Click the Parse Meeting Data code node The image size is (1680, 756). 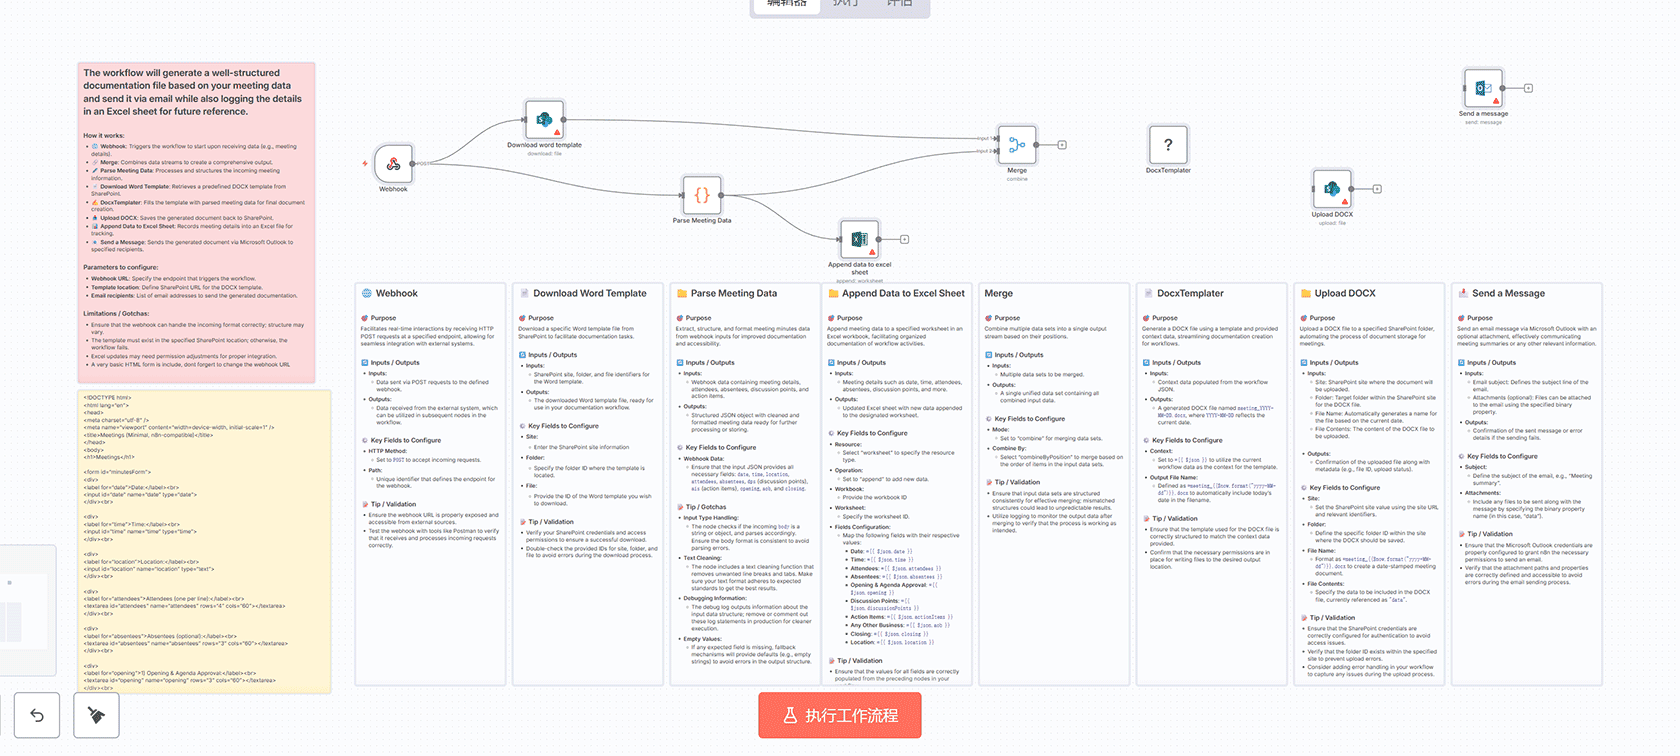pyautogui.click(x=701, y=195)
